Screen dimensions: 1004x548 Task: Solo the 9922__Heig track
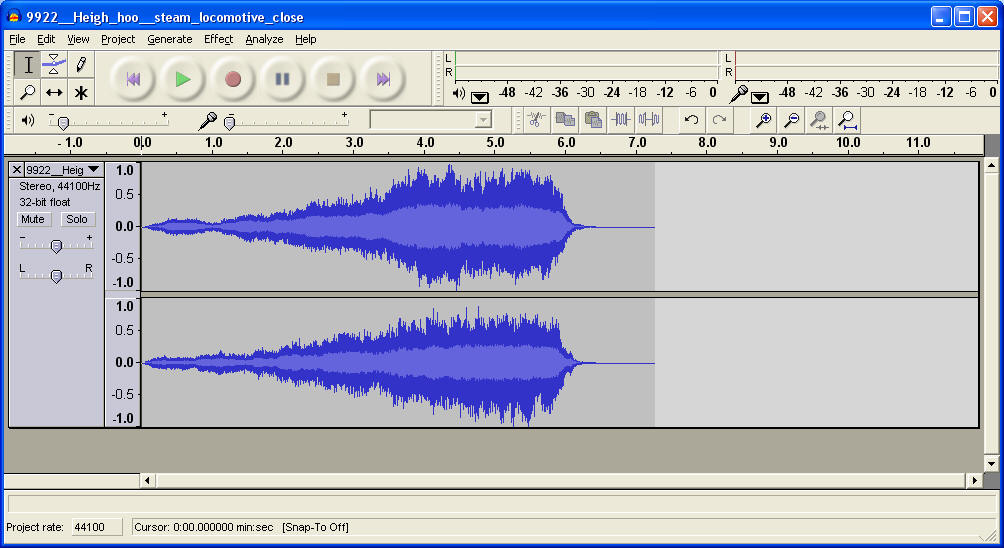tap(77, 219)
